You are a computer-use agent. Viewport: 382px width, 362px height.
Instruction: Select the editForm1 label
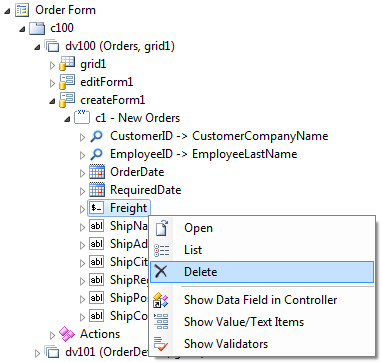coord(106,82)
